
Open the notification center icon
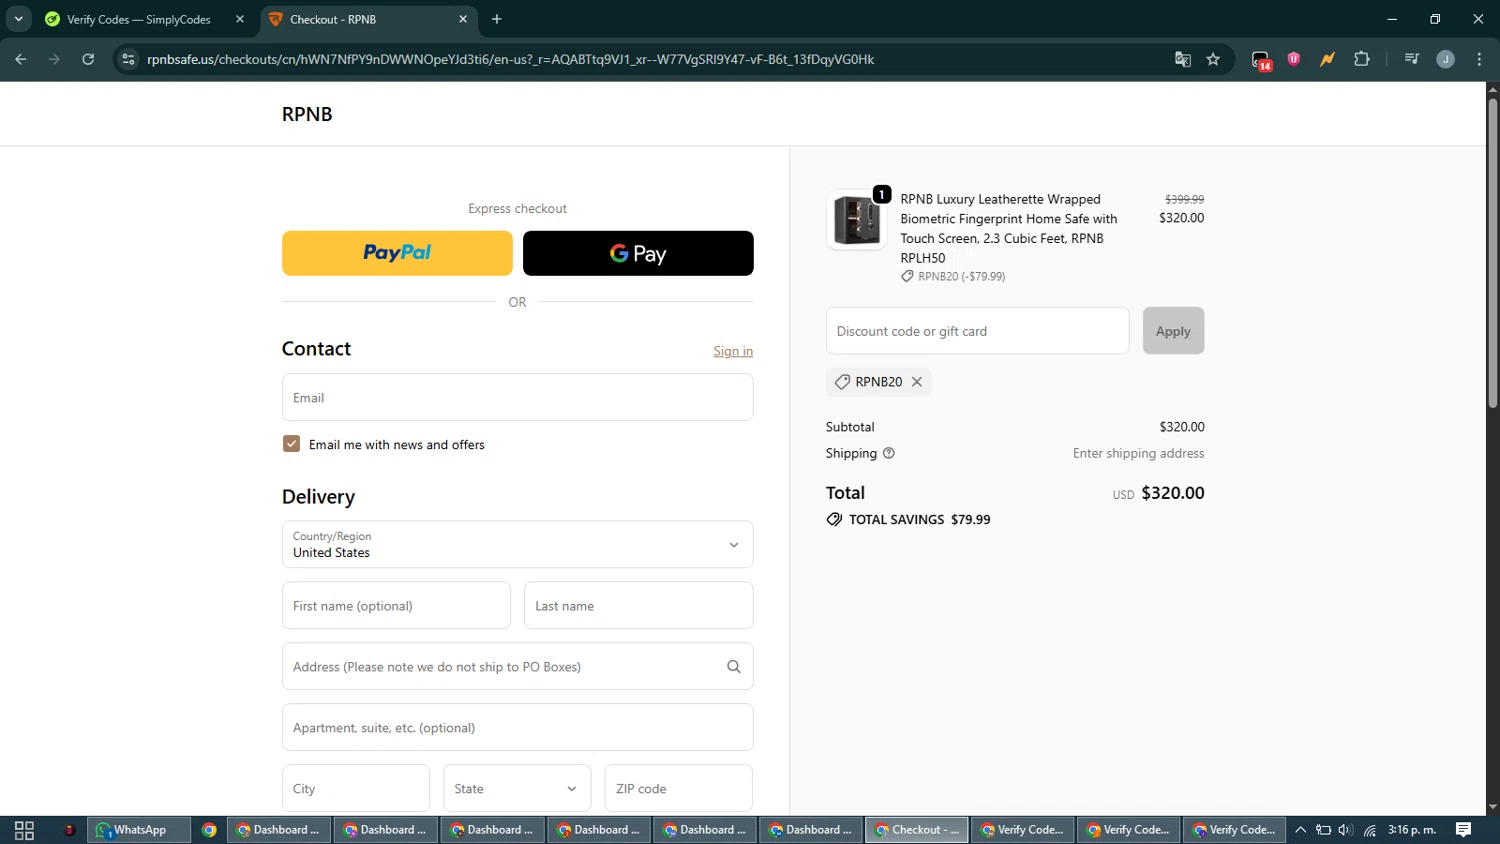(1464, 830)
